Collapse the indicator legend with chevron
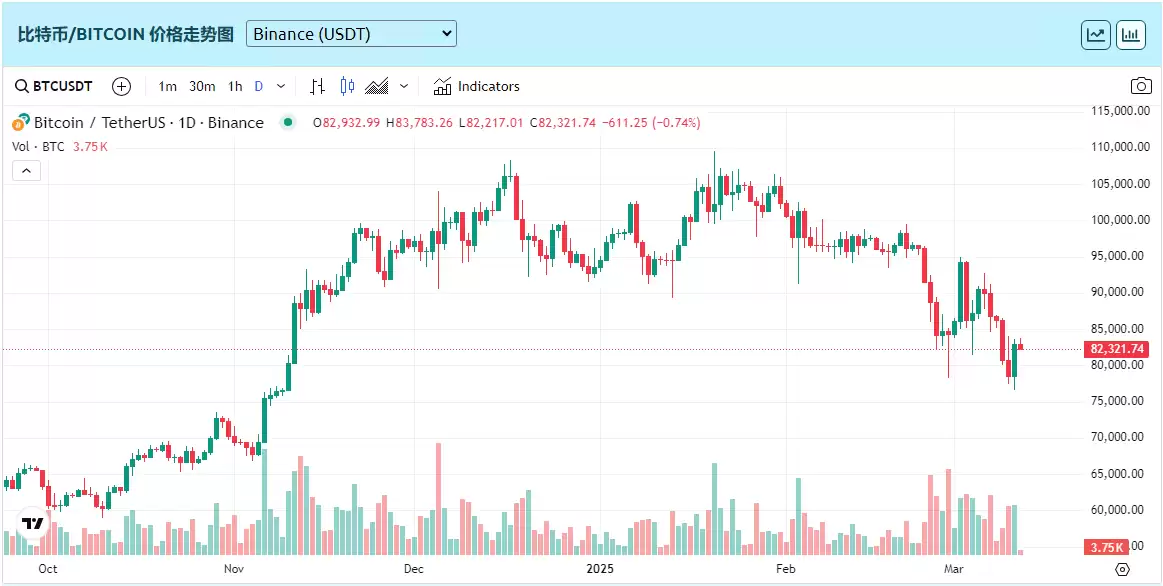The image size is (1163, 586). pyautogui.click(x=26, y=171)
